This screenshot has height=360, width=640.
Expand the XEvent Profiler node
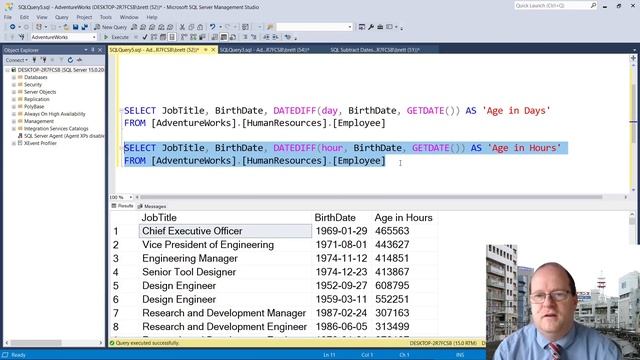tap(13, 143)
